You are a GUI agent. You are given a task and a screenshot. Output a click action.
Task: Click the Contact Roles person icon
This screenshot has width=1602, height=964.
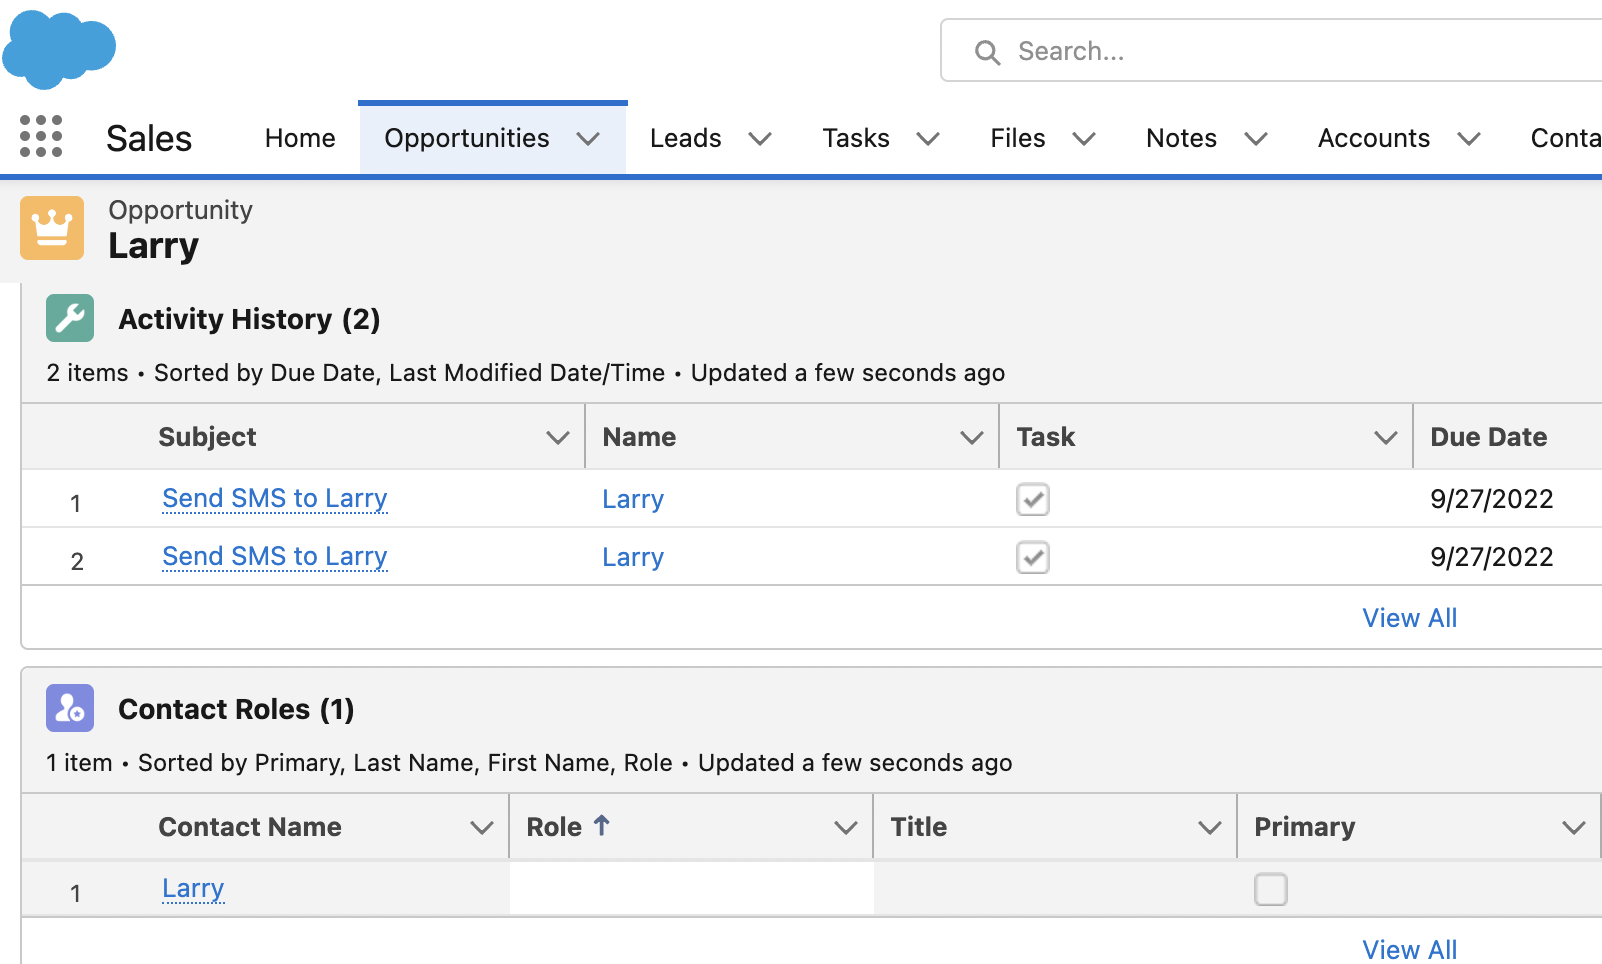pyautogui.click(x=70, y=708)
